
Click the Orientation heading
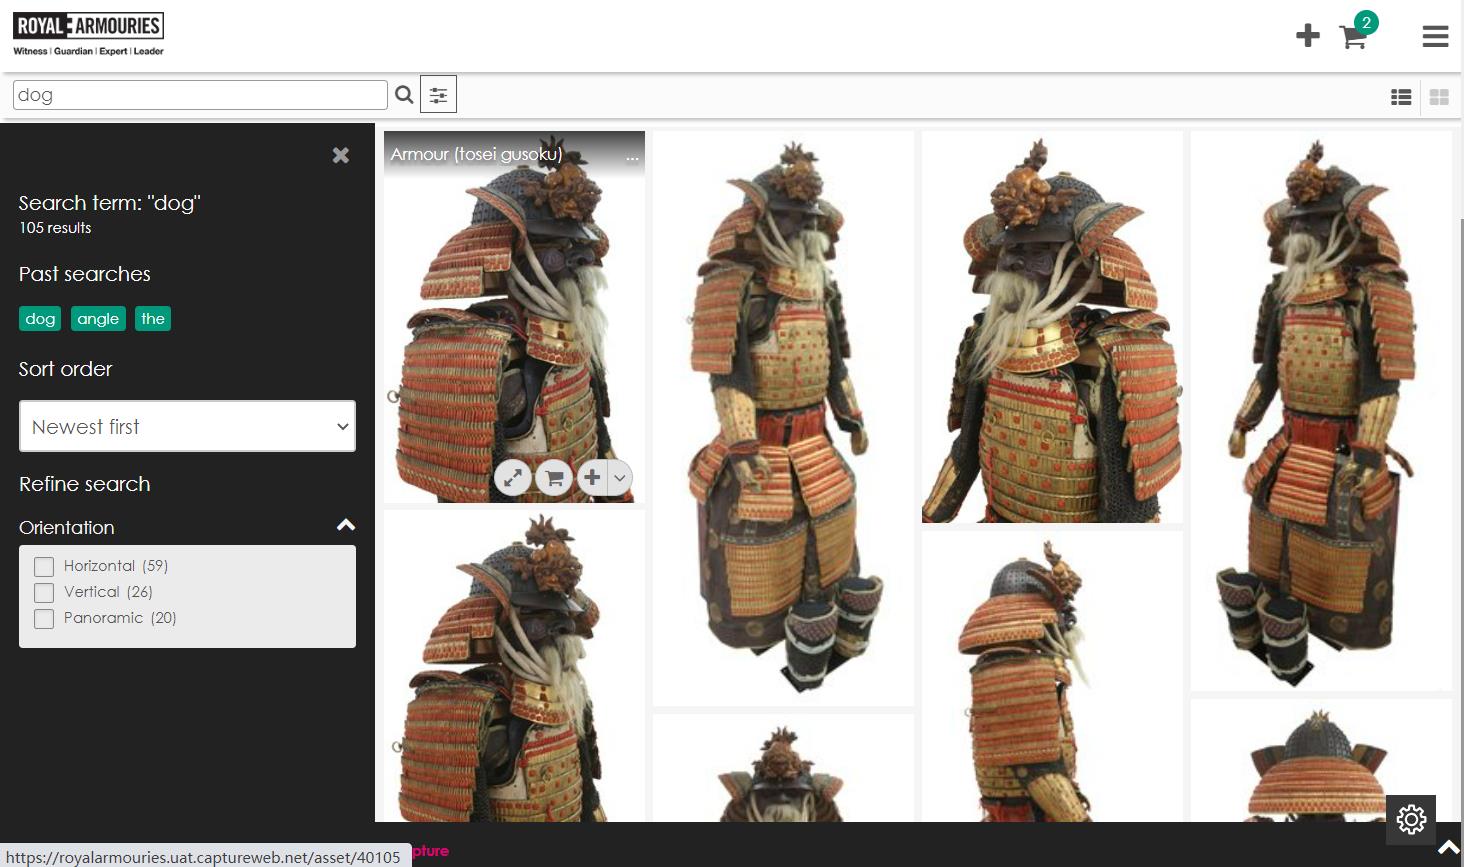tap(67, 527)
